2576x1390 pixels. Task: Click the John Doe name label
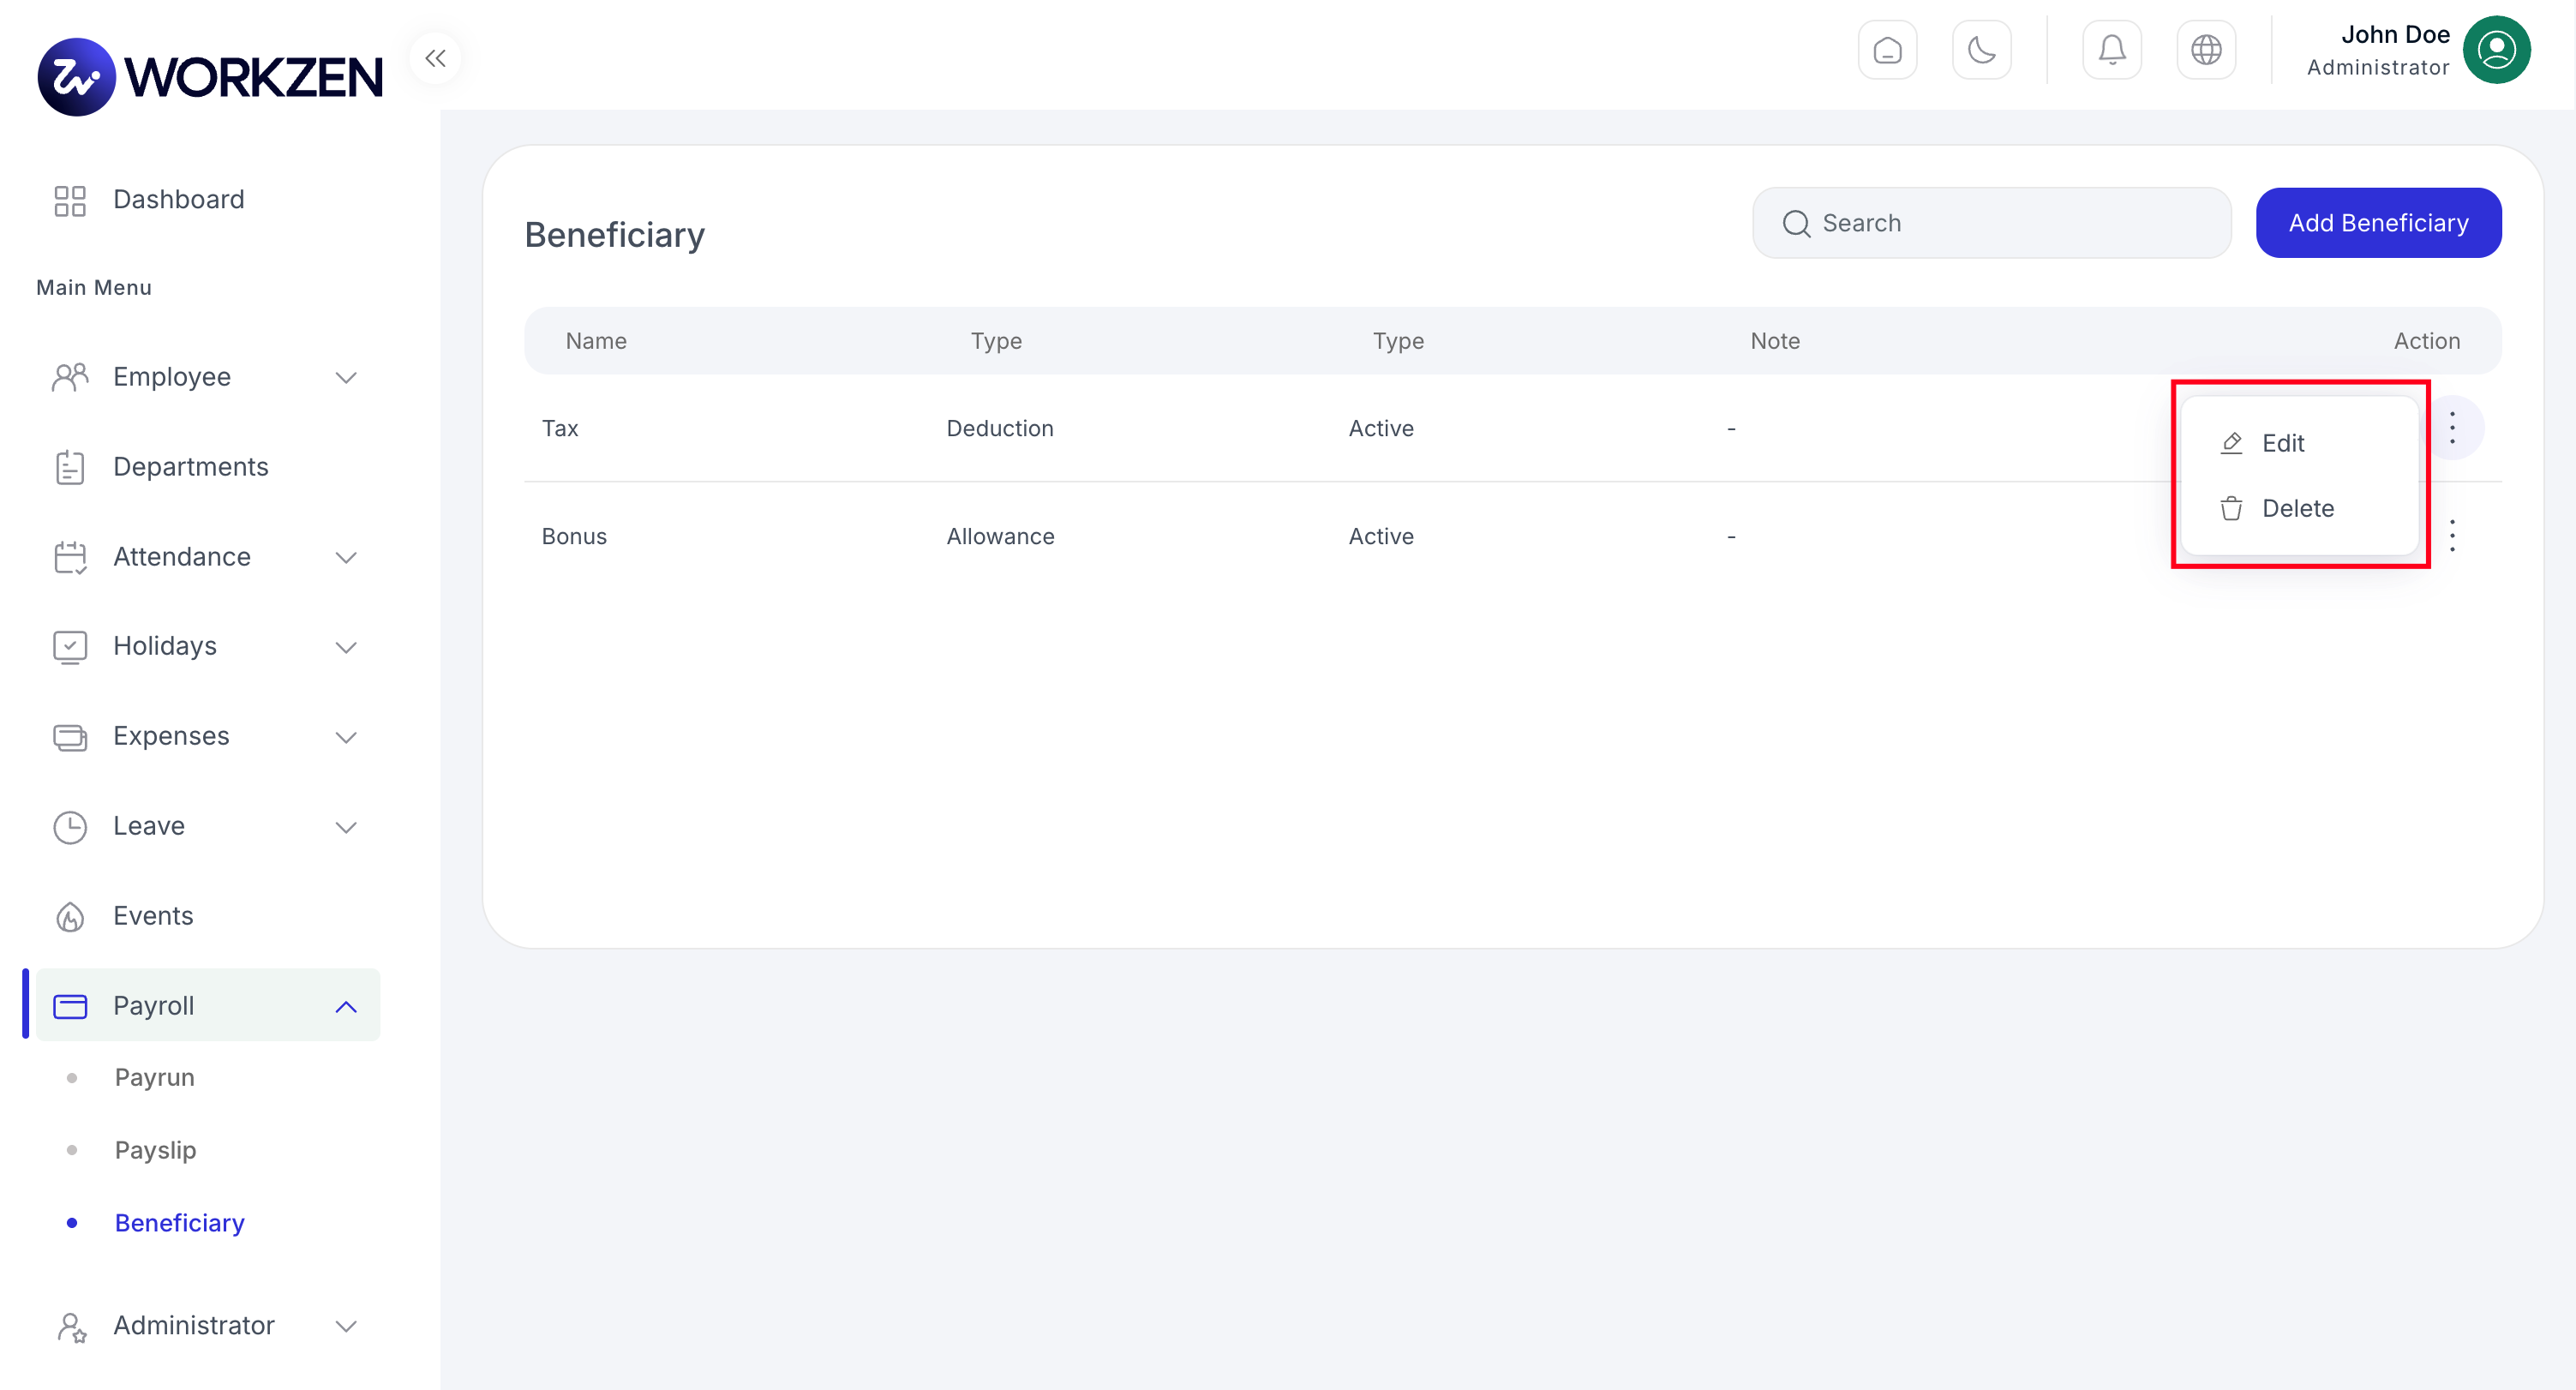(x=2395, y=34)
